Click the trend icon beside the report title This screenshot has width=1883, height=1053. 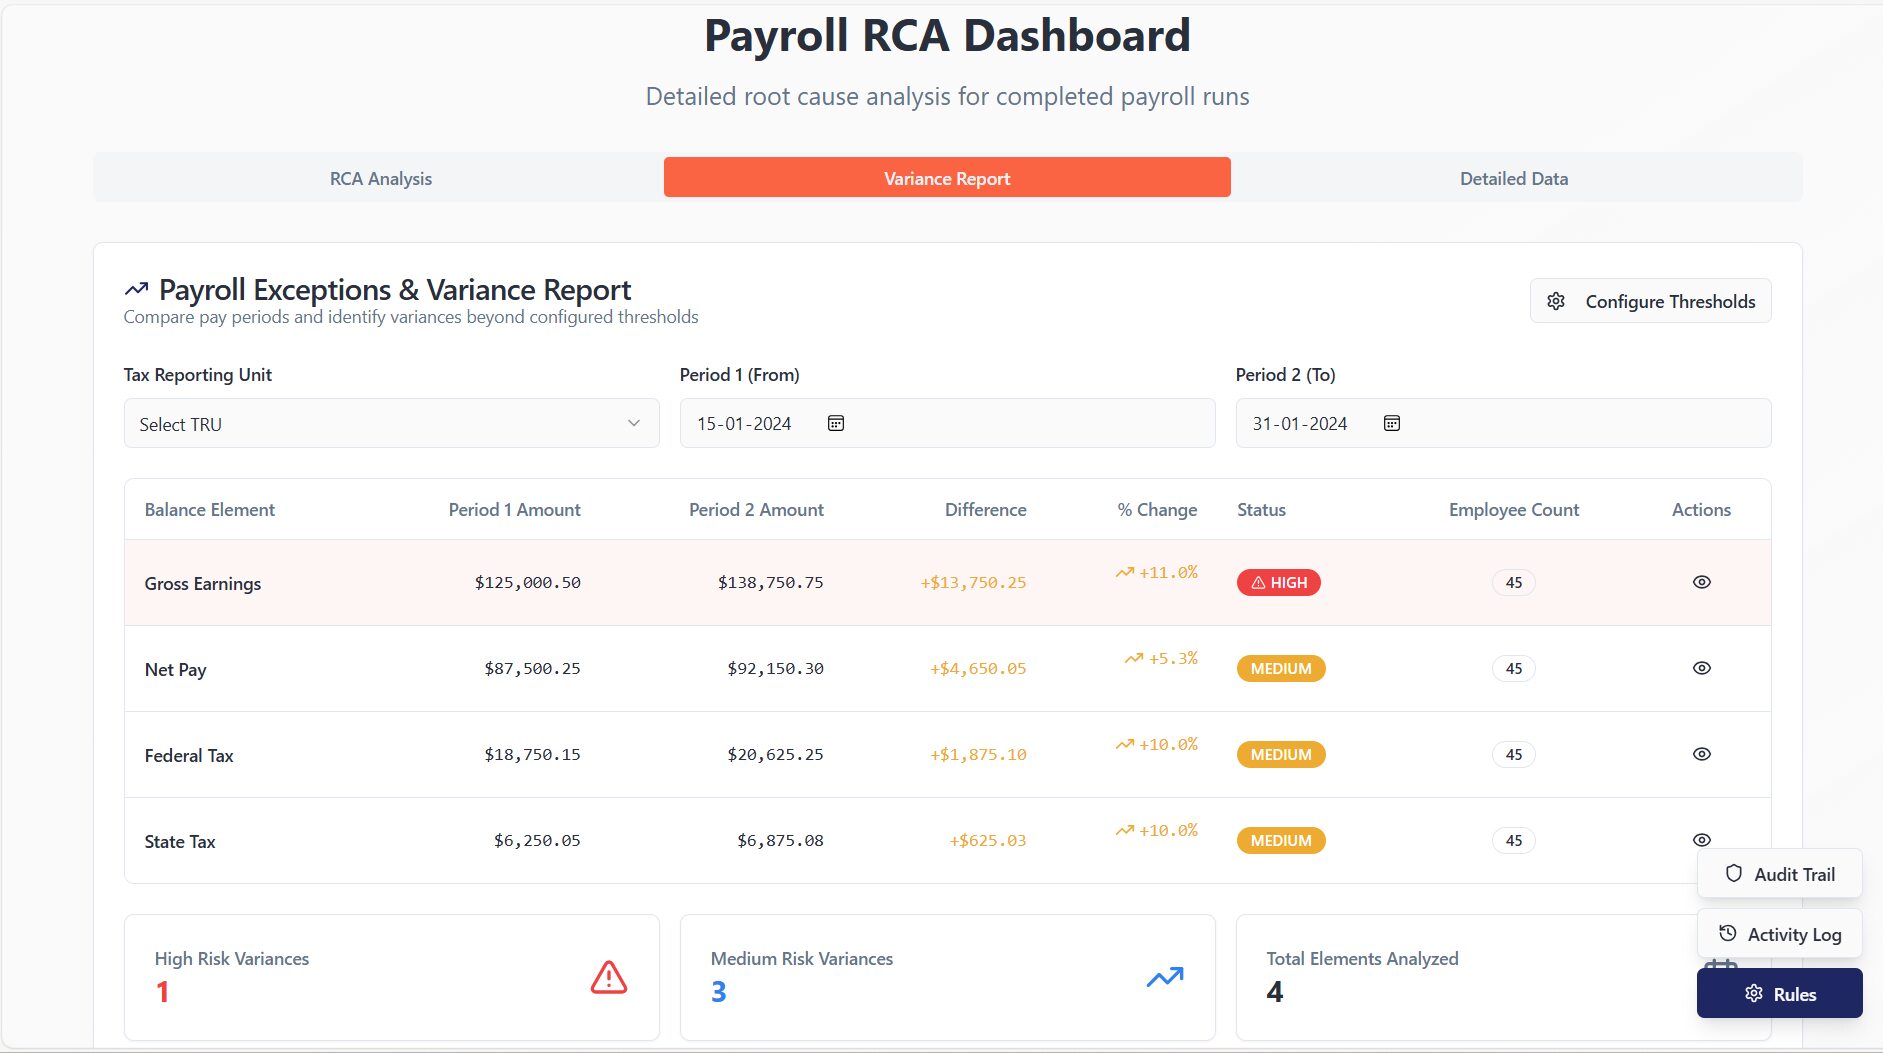[x=136, y=290]
